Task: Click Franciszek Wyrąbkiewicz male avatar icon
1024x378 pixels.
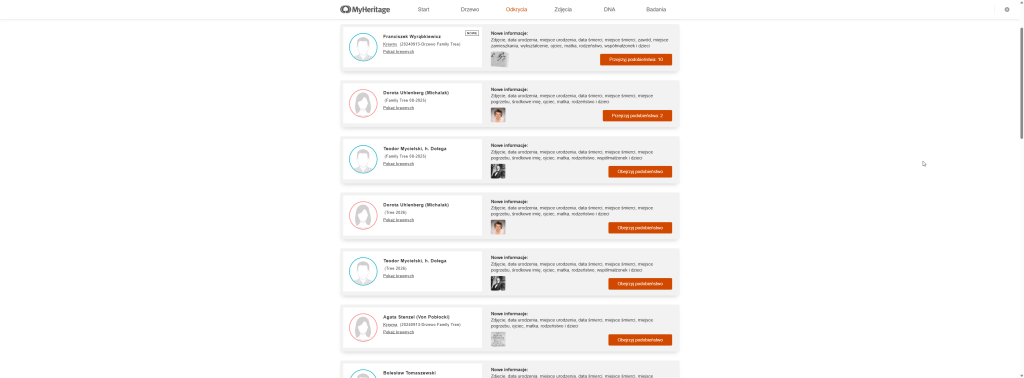Action: point(363,47)
